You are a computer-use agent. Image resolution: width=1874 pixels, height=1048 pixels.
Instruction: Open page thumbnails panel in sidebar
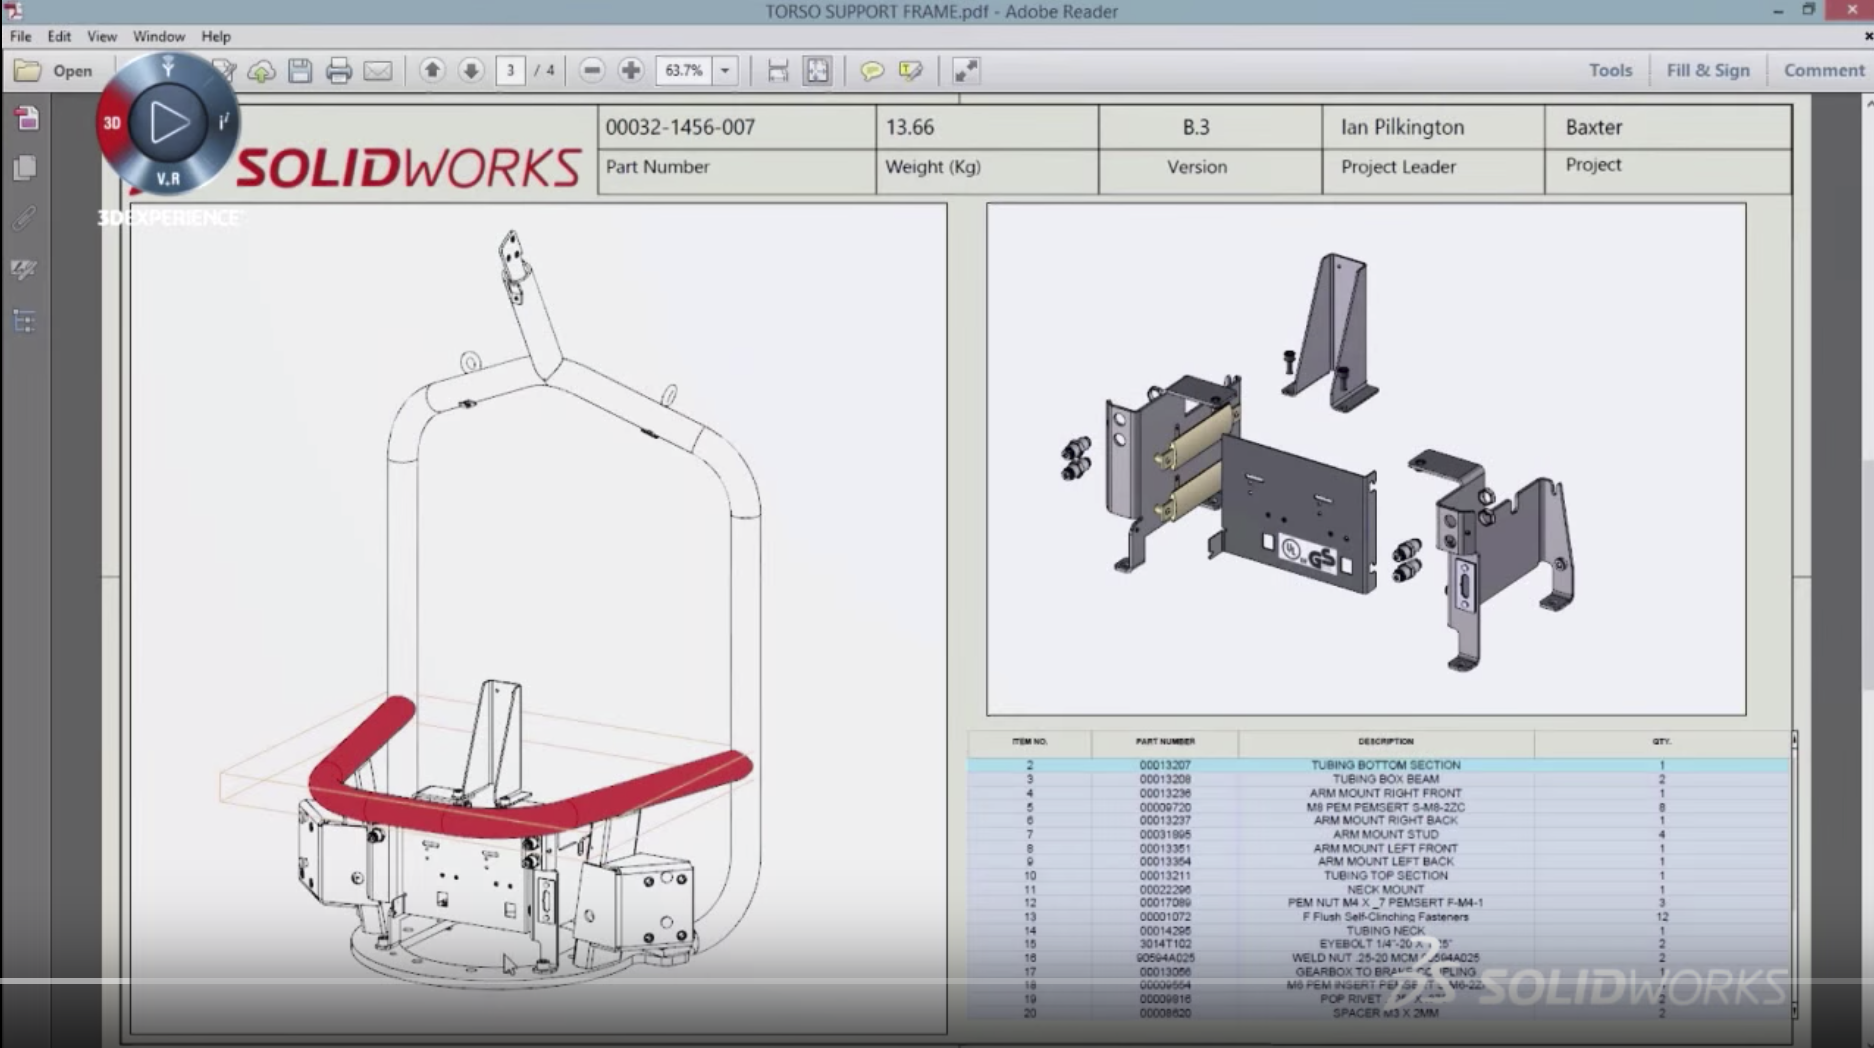pyautogui.click(x=25, y=168)
